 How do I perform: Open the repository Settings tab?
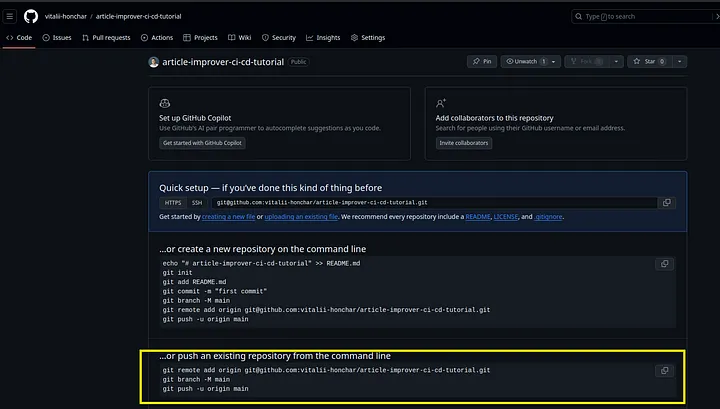coord(368,38)
